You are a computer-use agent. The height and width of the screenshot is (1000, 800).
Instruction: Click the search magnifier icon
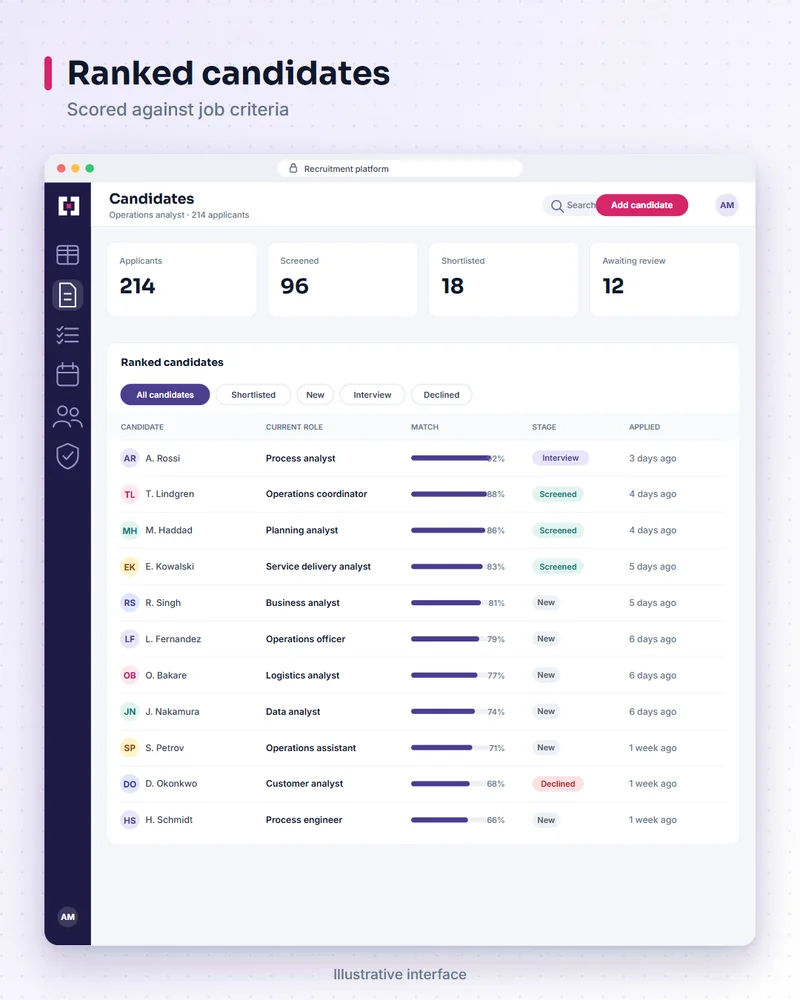tap(557, 206)
